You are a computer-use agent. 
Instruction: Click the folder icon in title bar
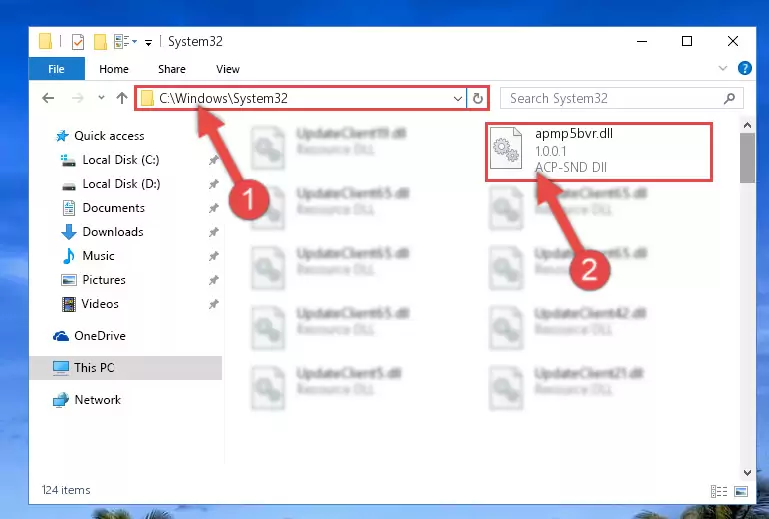click(x=45, y=41)
